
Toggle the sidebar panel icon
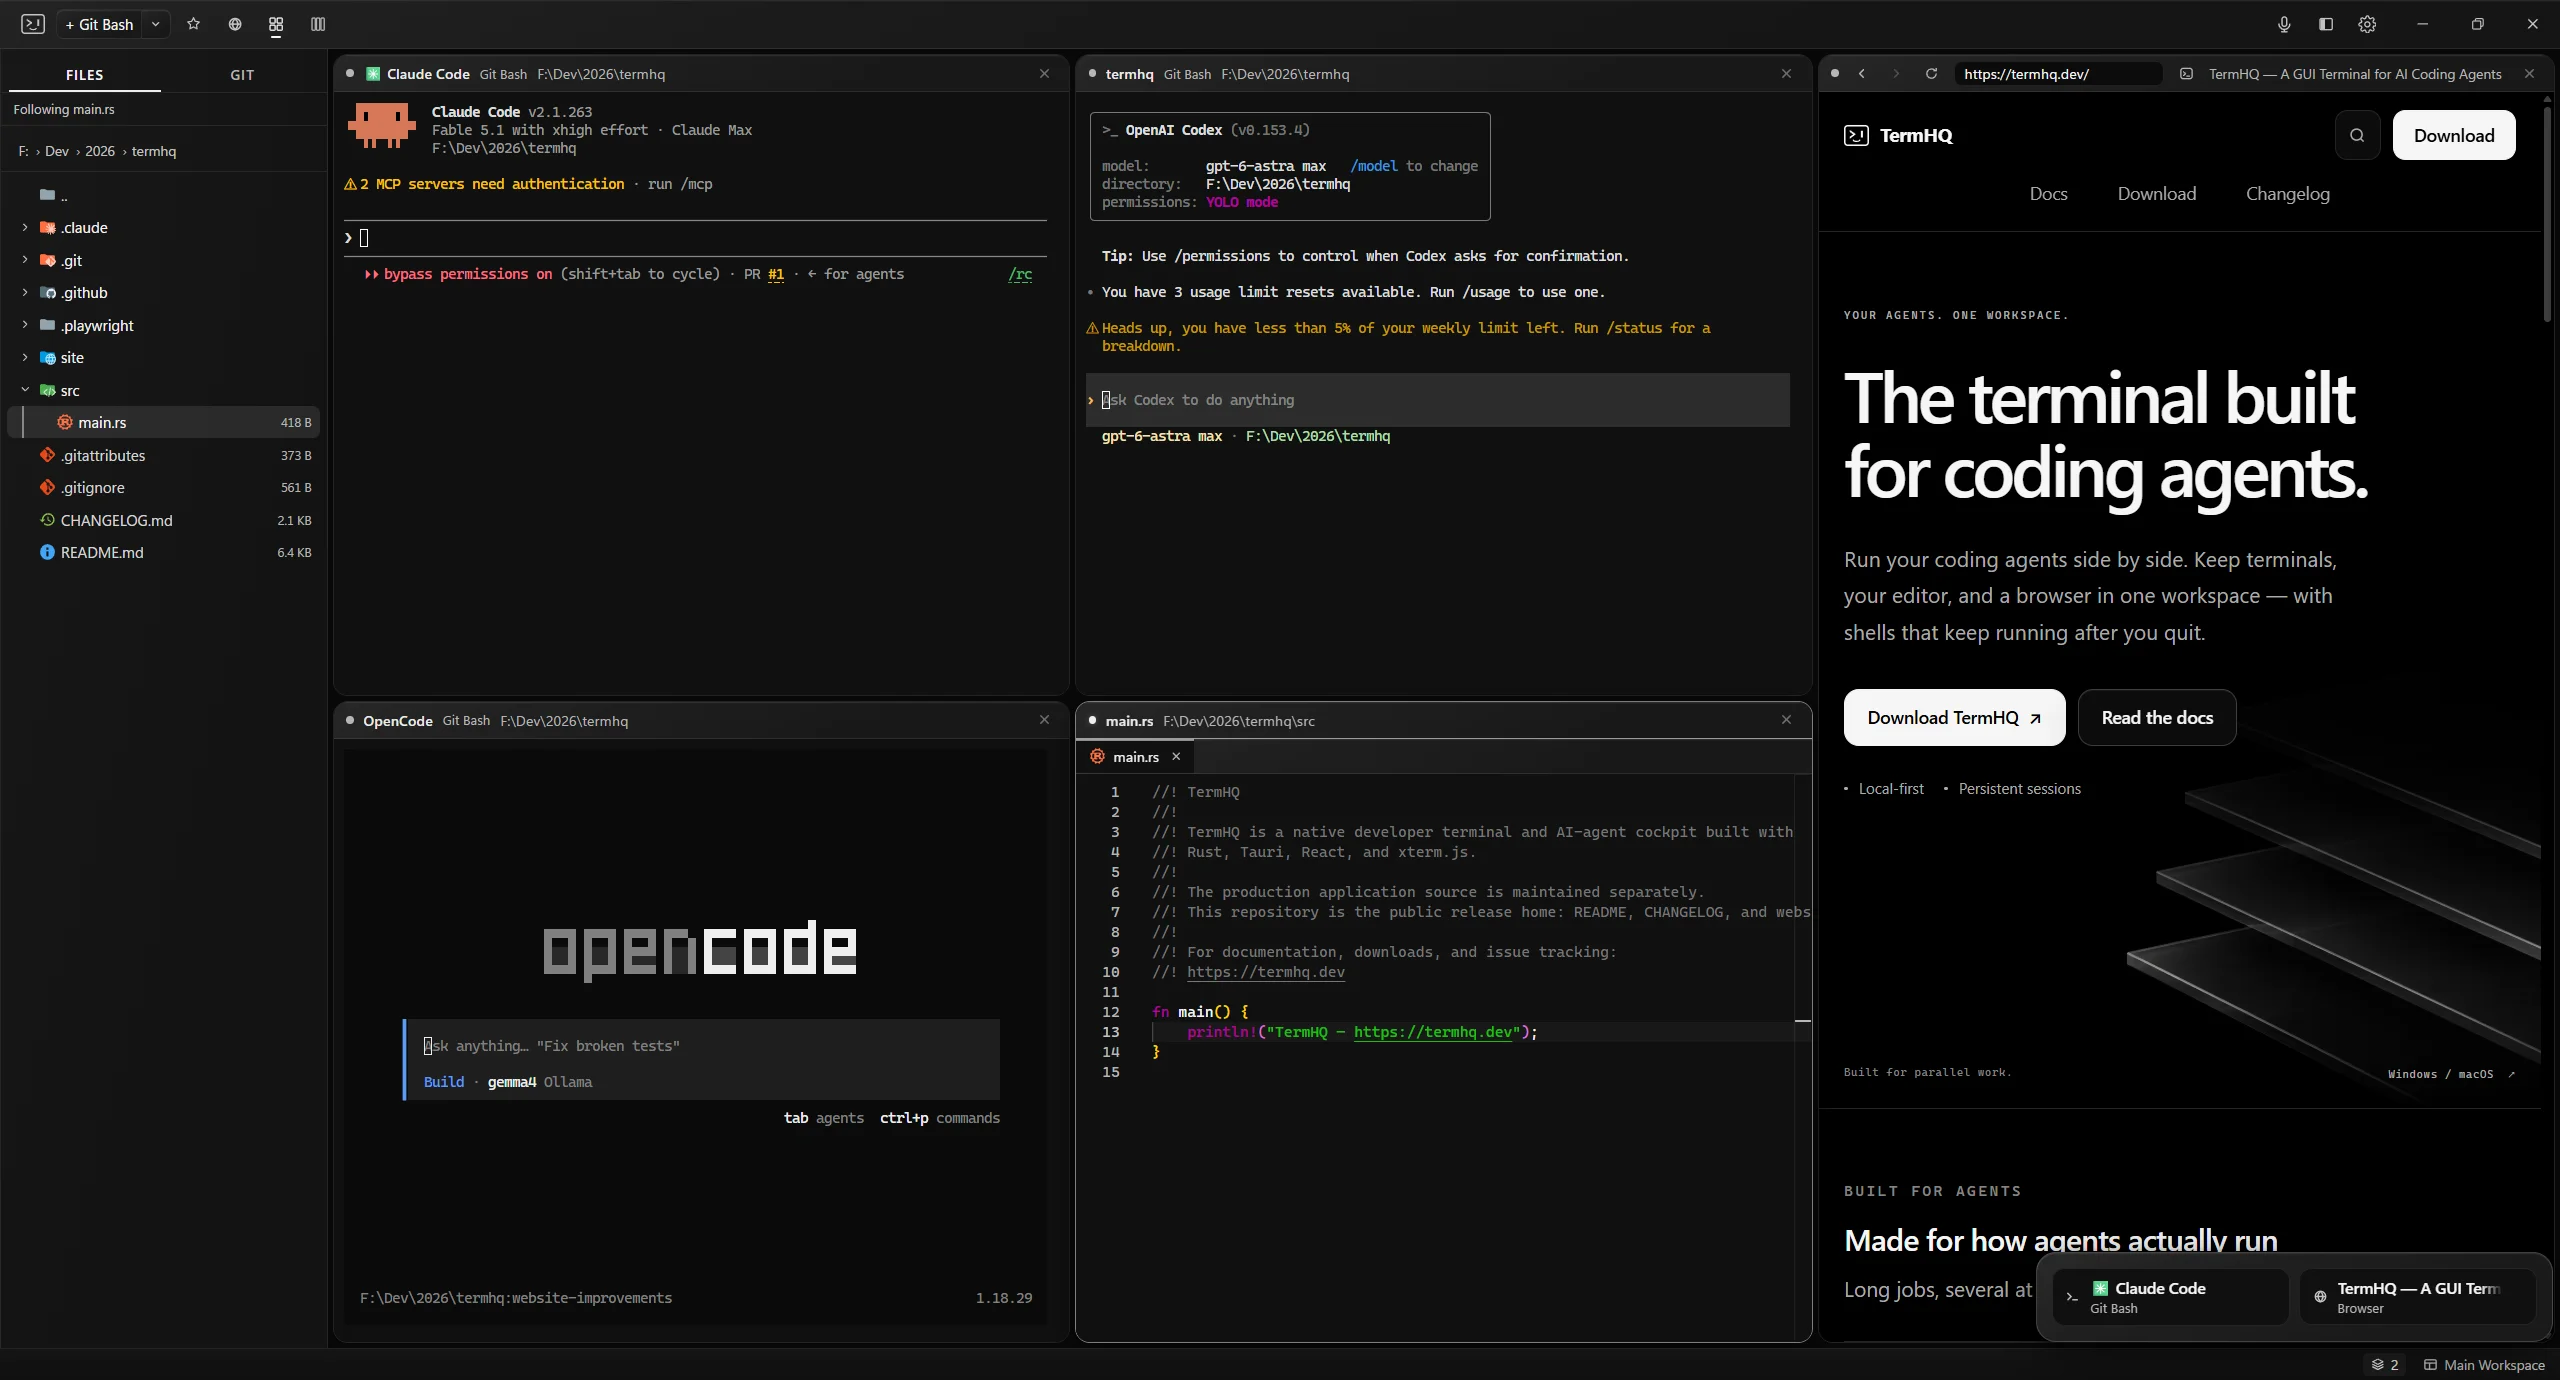[x=2326, y=24]
